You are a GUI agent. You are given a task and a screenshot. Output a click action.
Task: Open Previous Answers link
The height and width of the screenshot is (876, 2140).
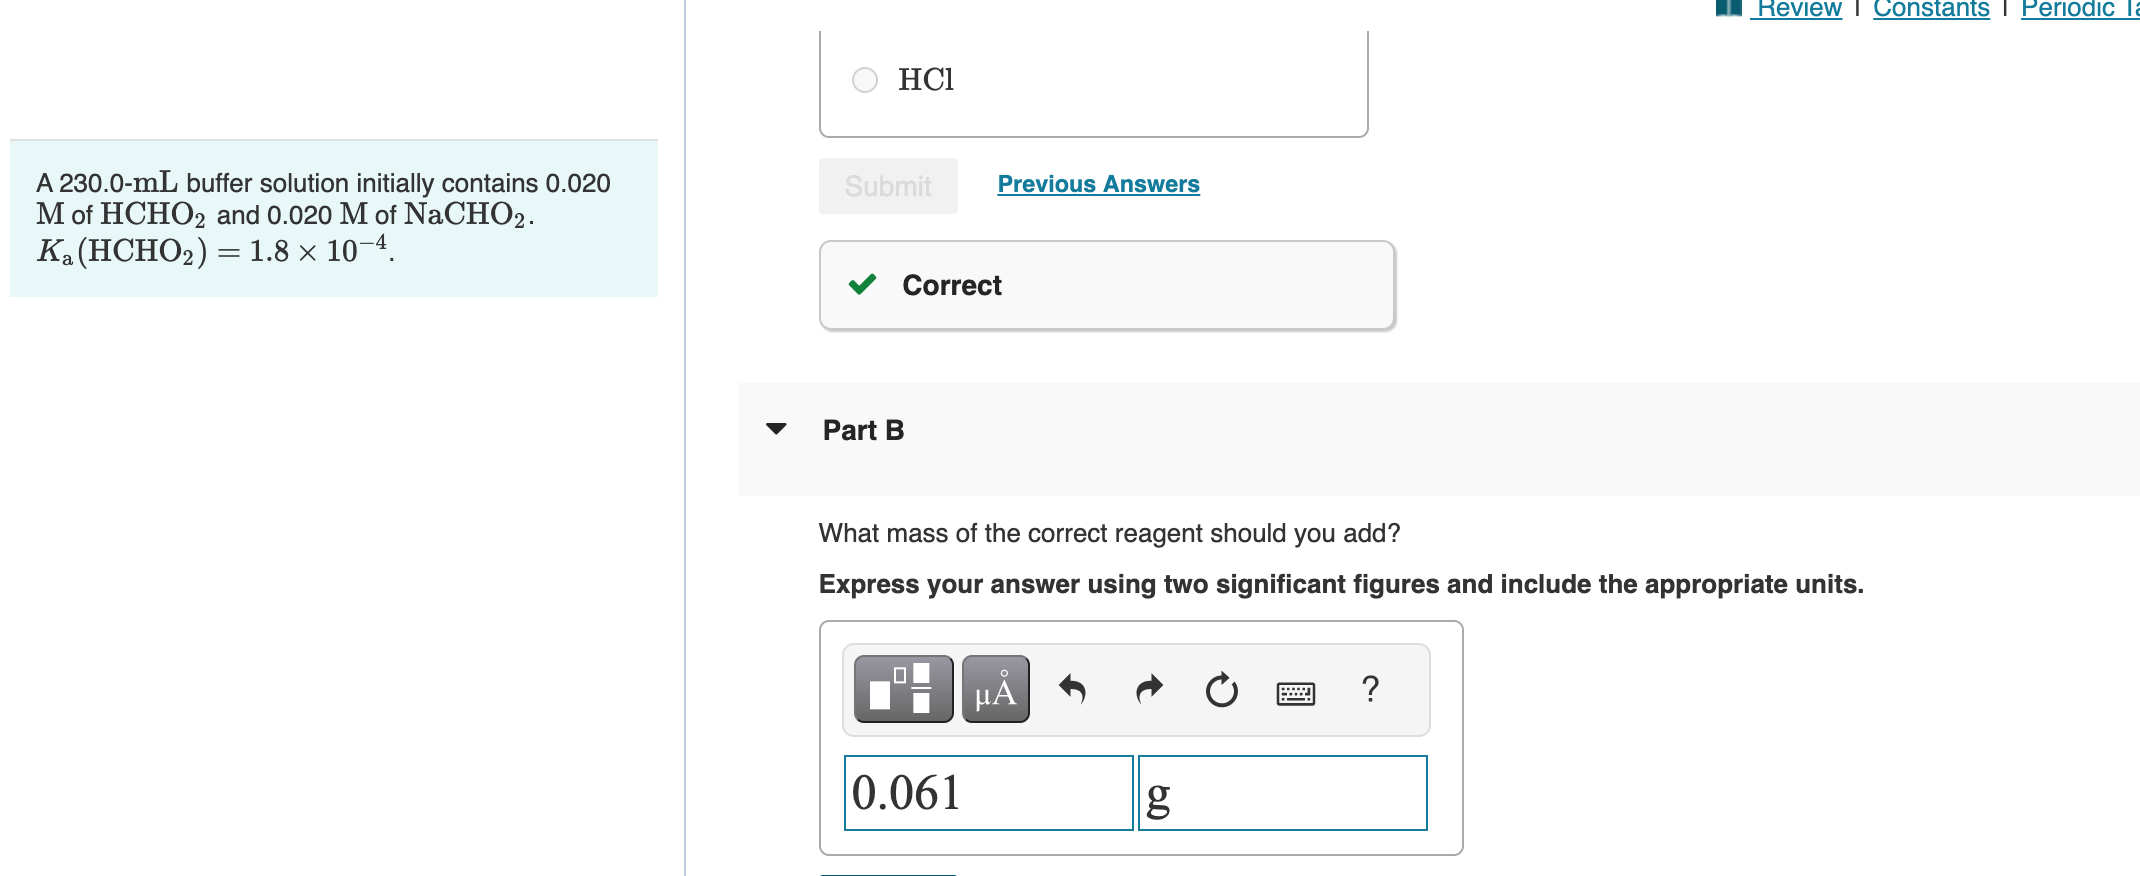point(1098,184)
